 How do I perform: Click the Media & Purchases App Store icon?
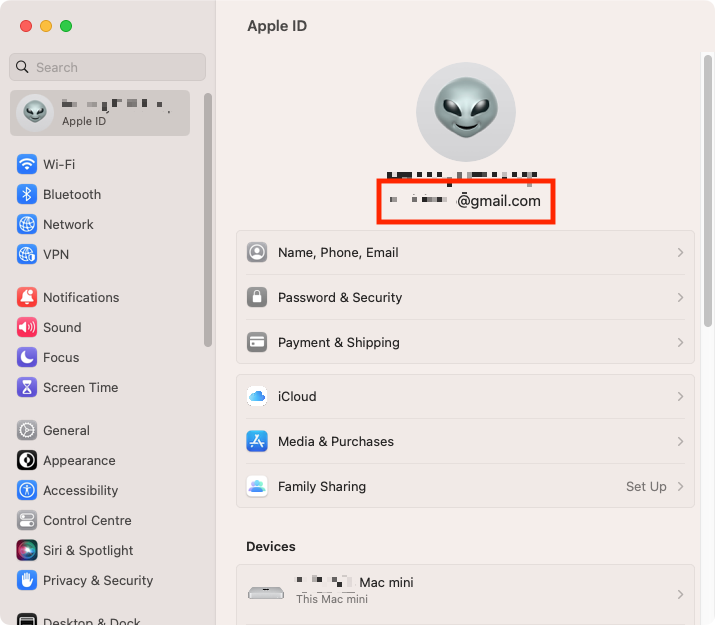point(257,441)
